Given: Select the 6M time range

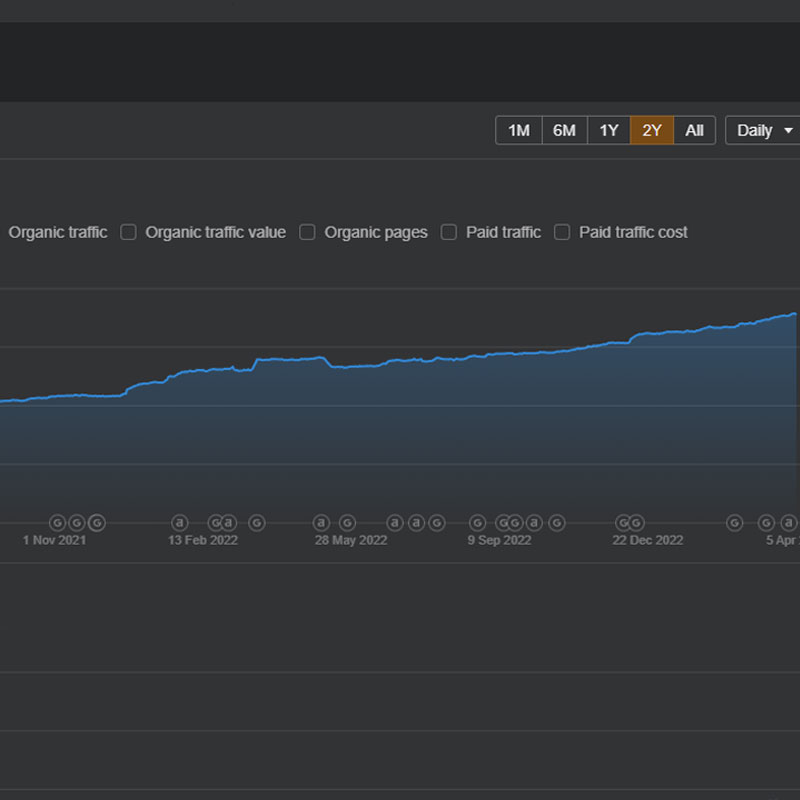Looking at the screenshot, I should [564, 131].
